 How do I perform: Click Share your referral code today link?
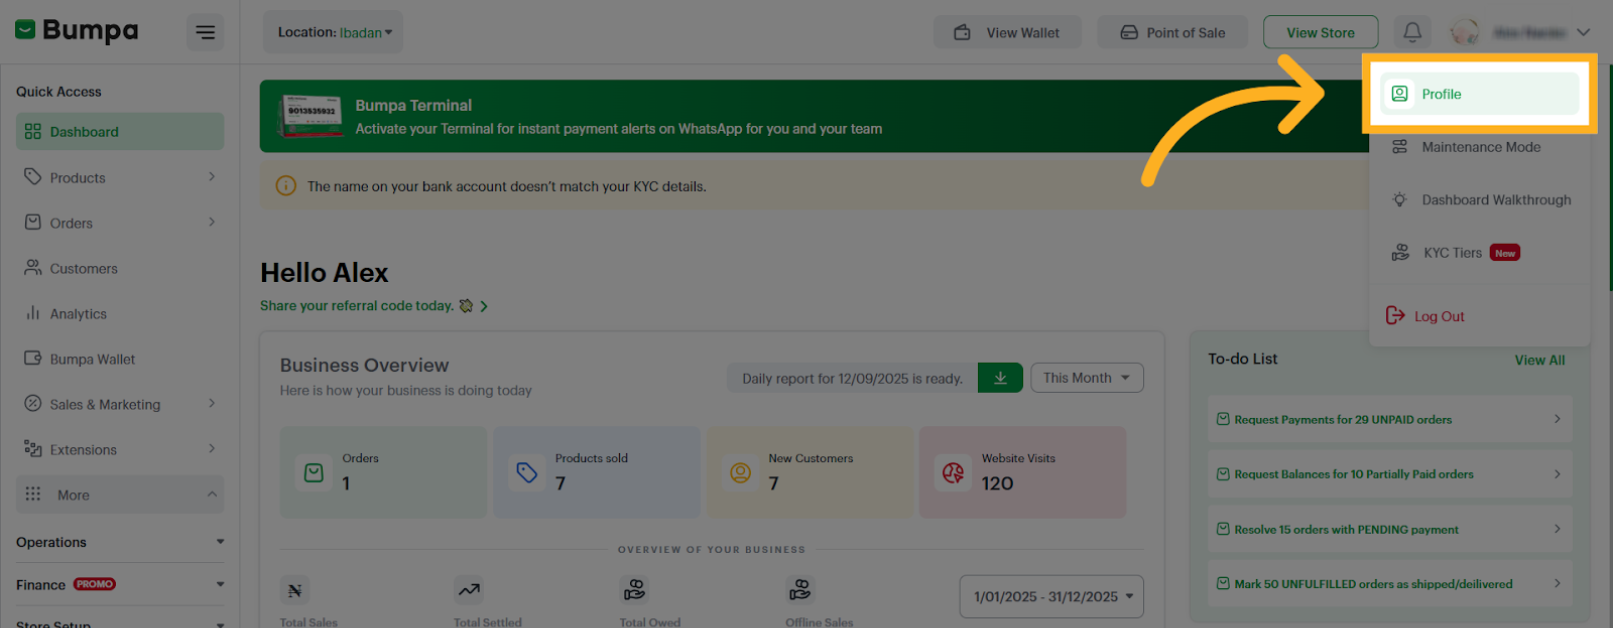(x=374, y=306)
